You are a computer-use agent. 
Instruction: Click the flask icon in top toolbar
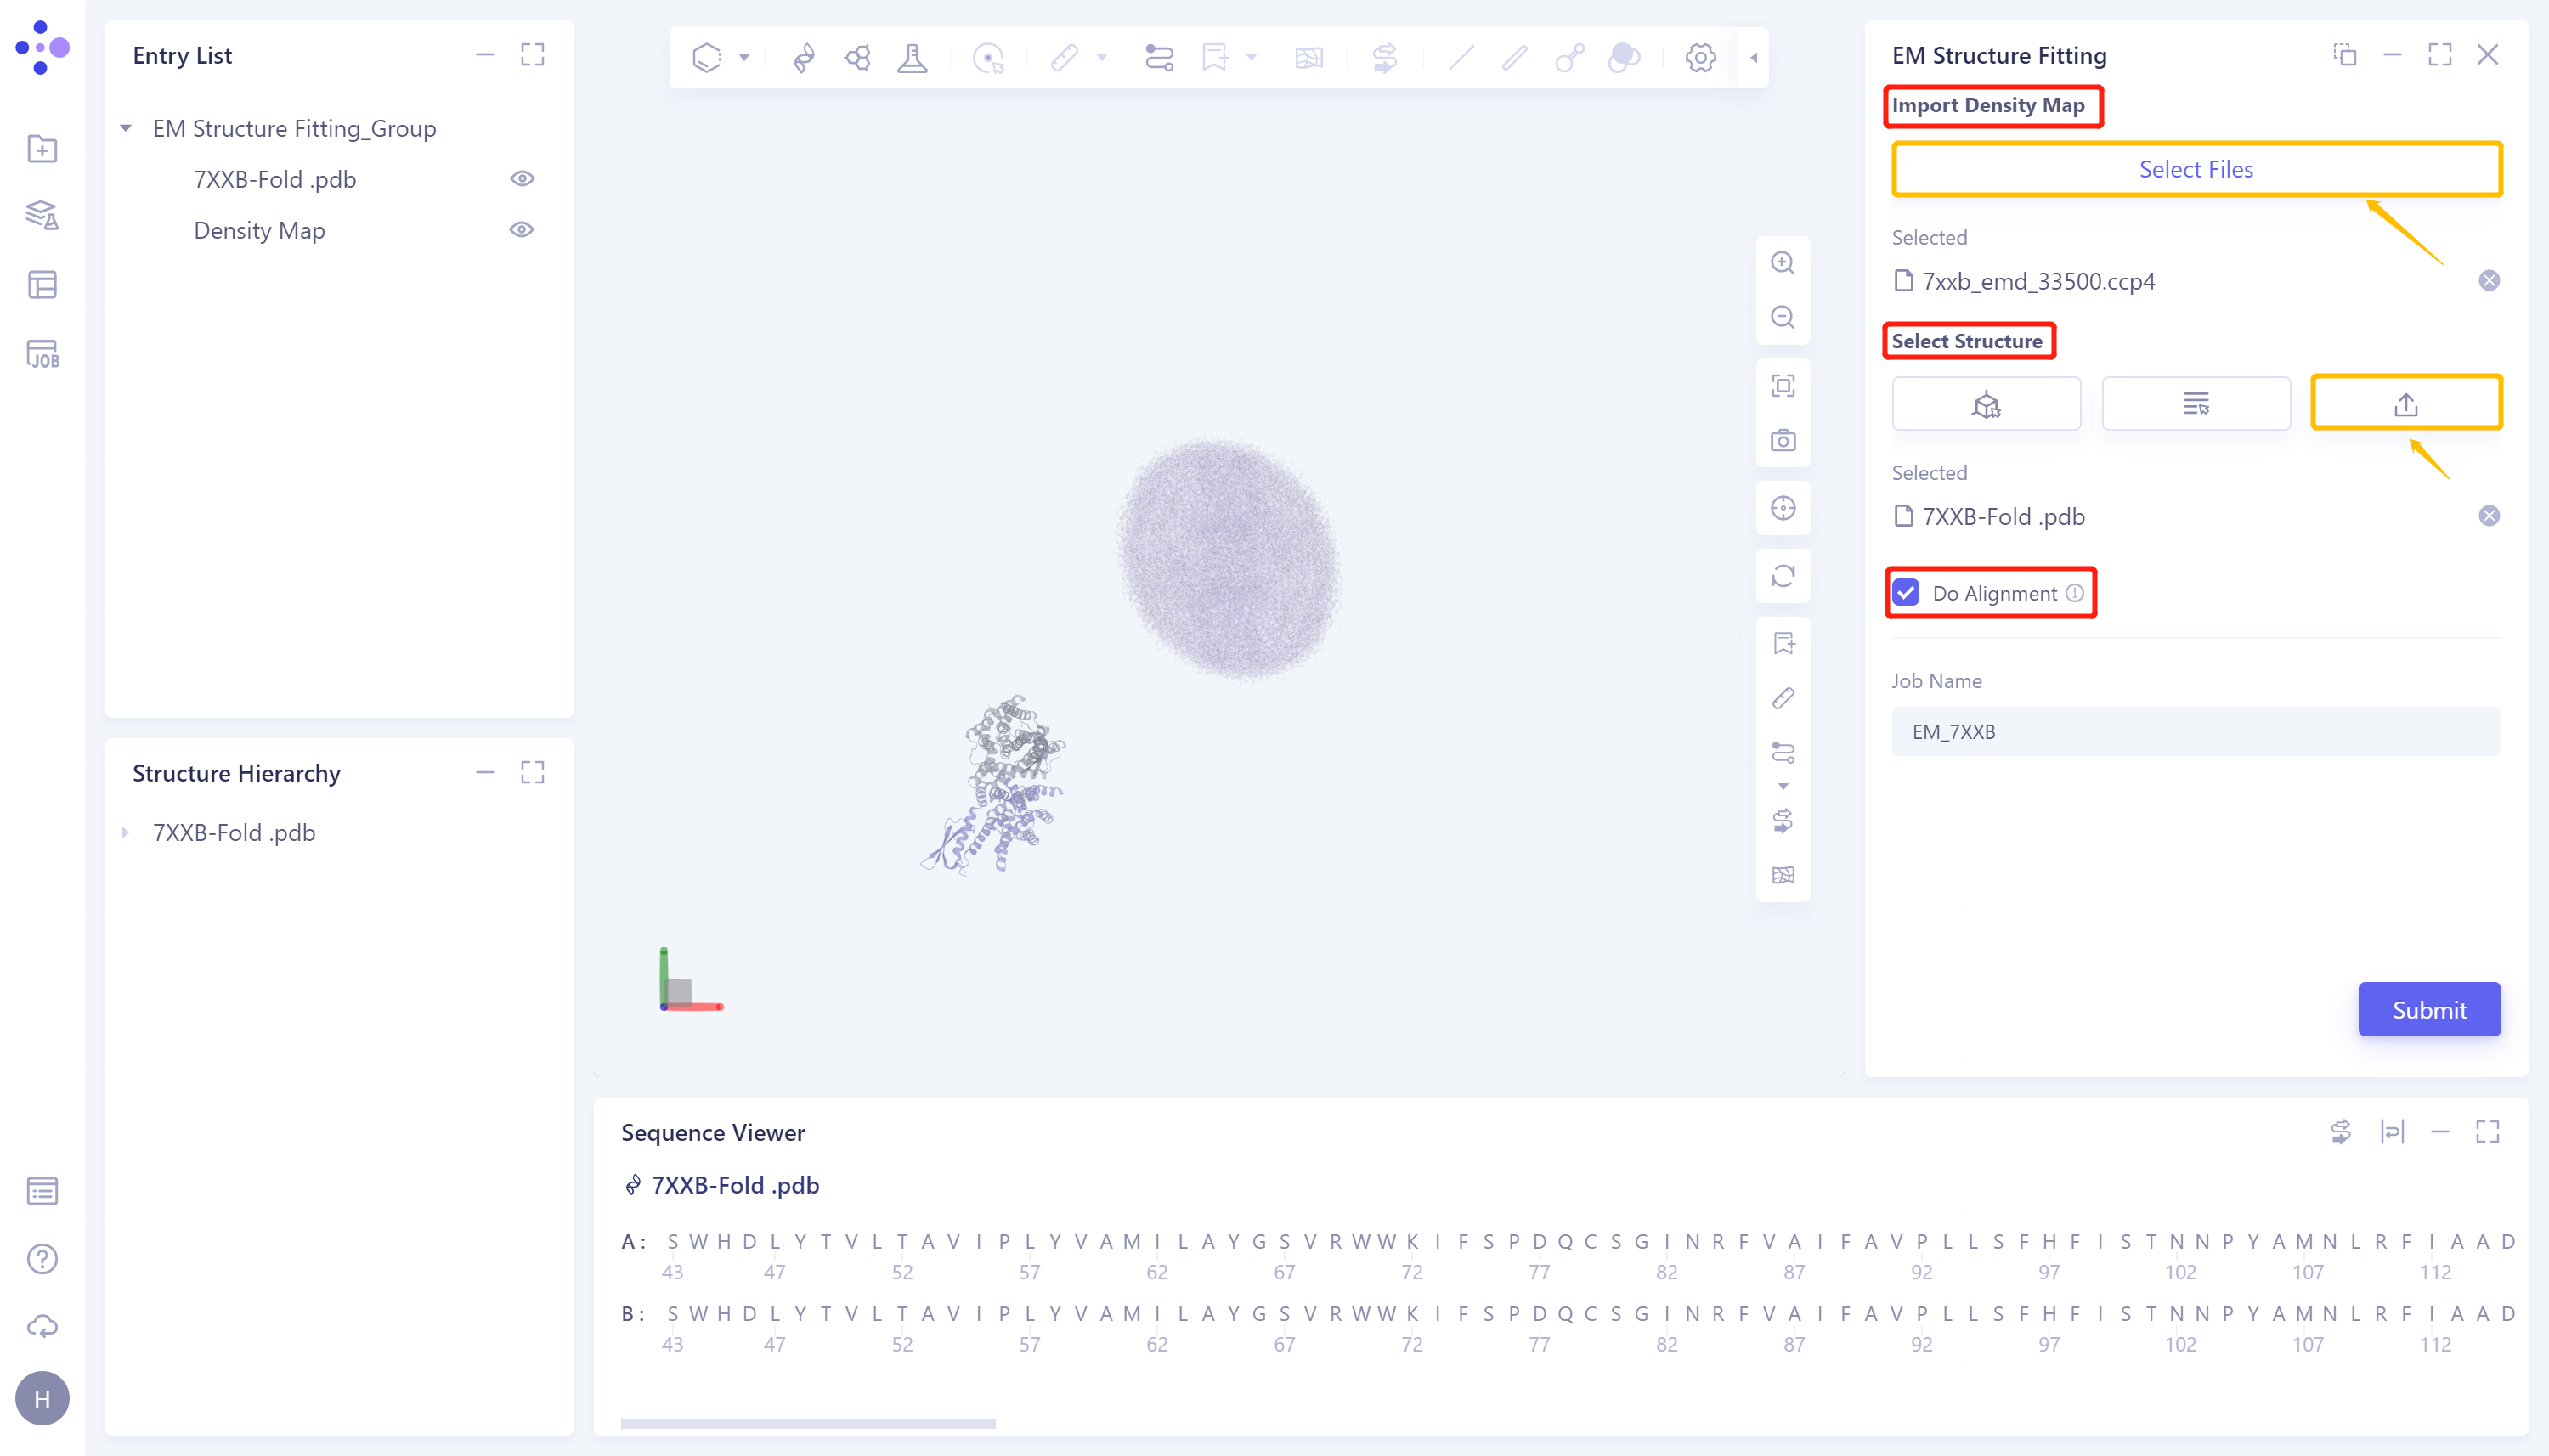(912, 58)
